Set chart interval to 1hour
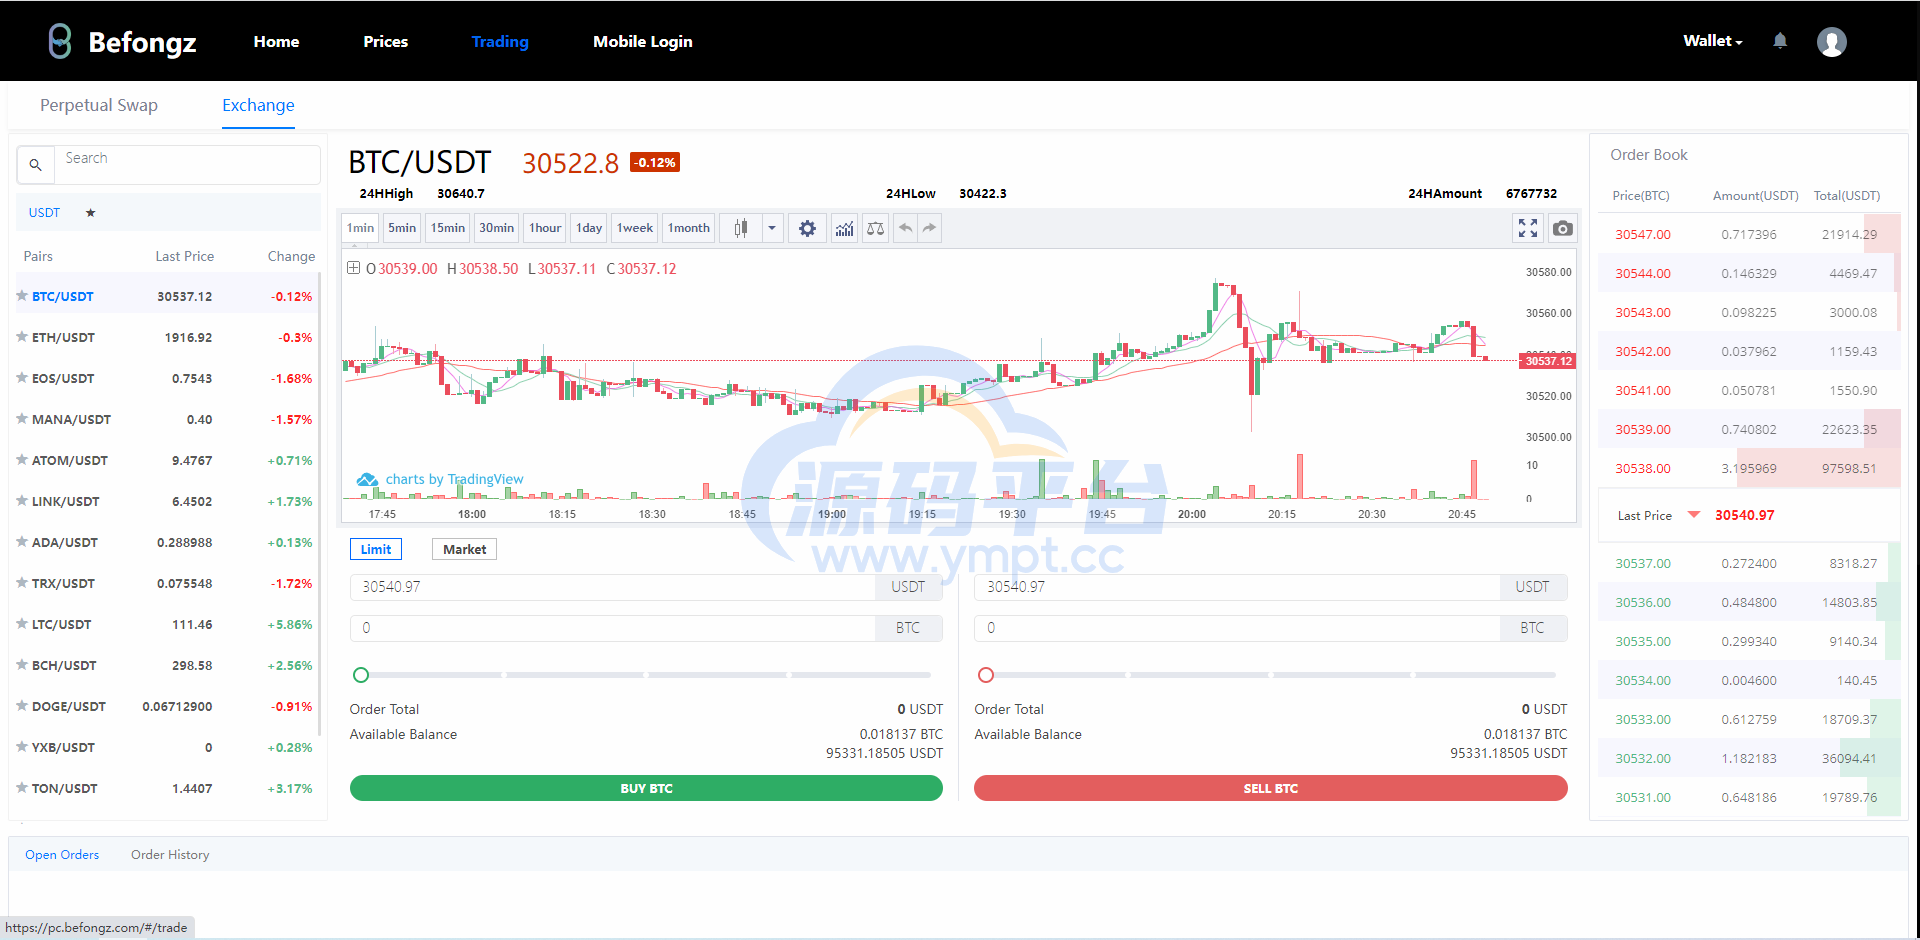The width and height of the screenshot is (1920, 940). coord(545,228)
